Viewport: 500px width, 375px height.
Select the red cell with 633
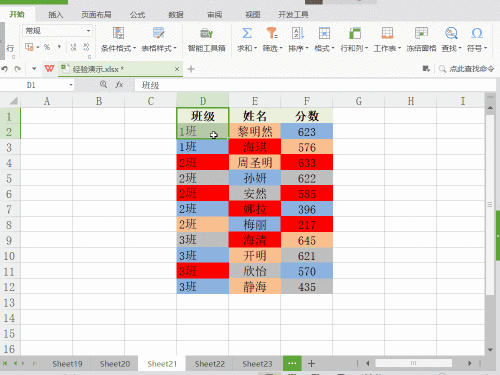307,163
